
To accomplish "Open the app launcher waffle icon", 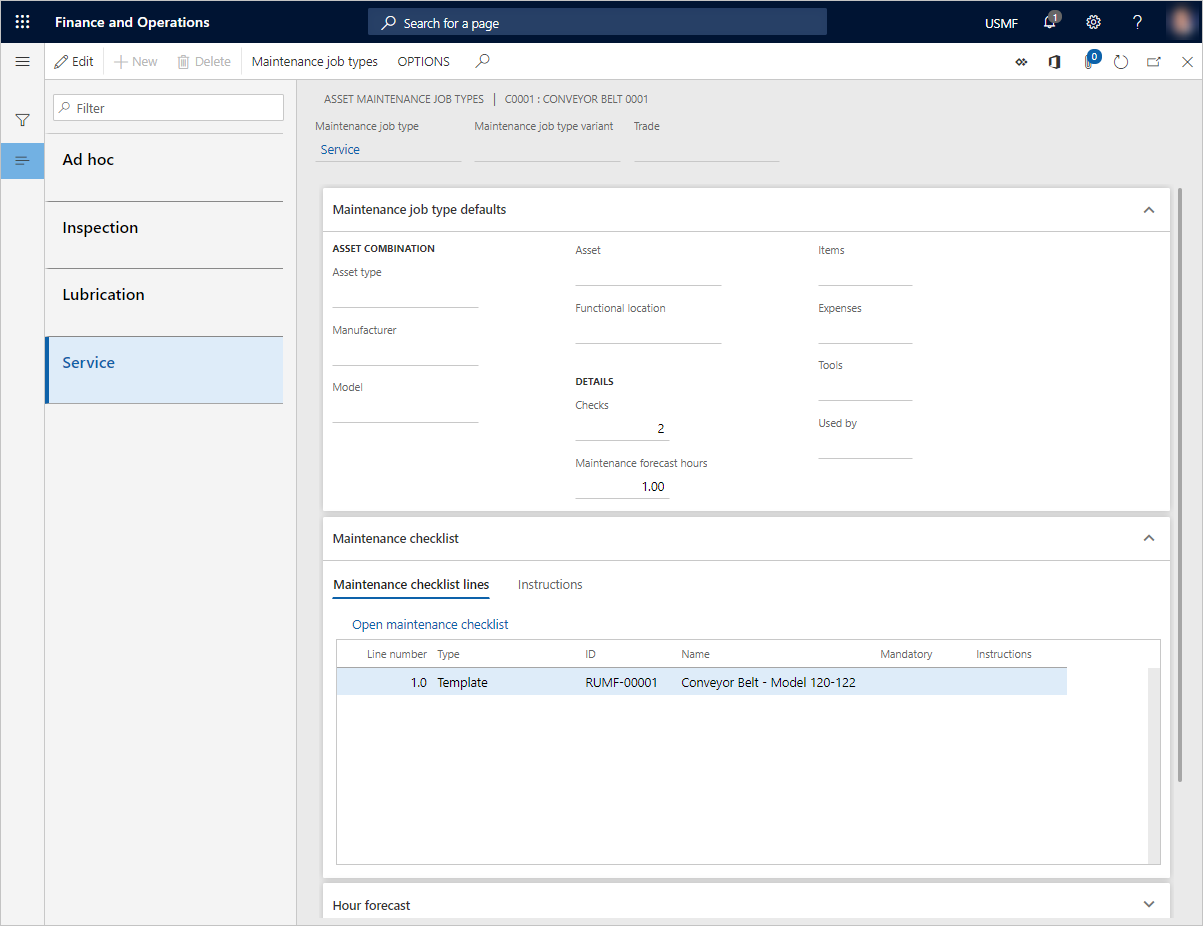I will point(22,22).
